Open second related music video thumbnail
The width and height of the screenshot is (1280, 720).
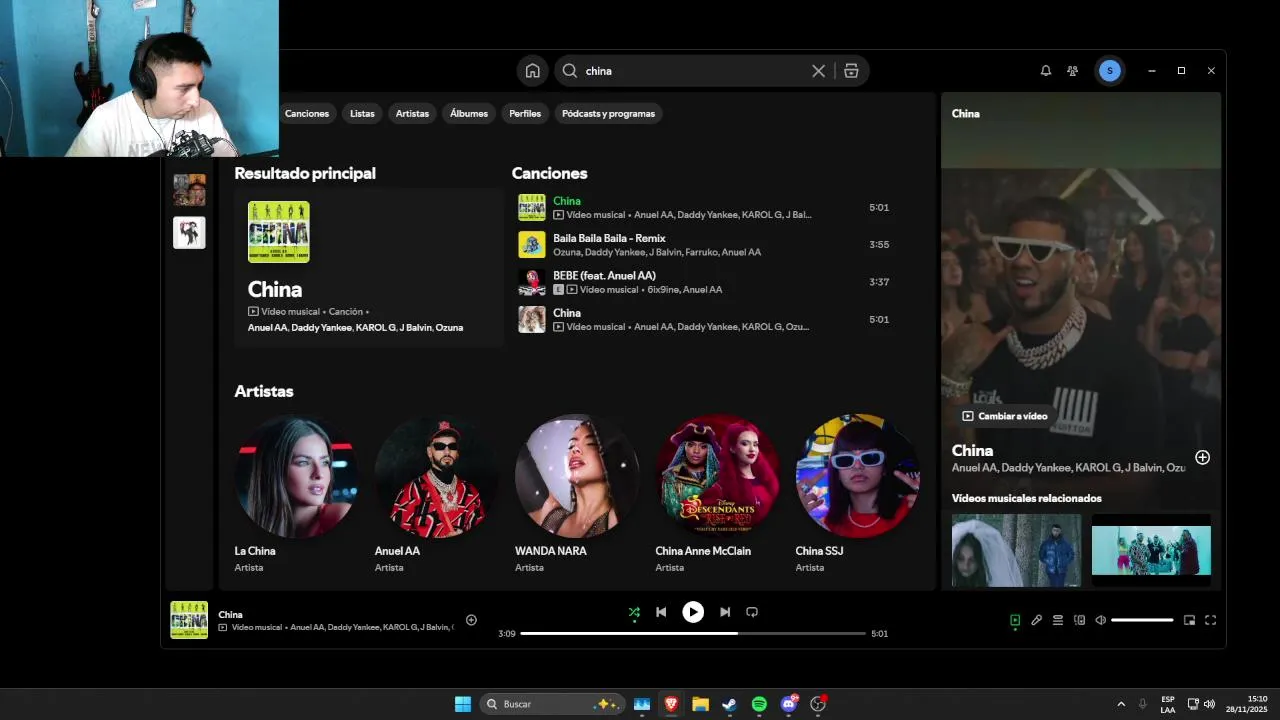[1151, 550]
